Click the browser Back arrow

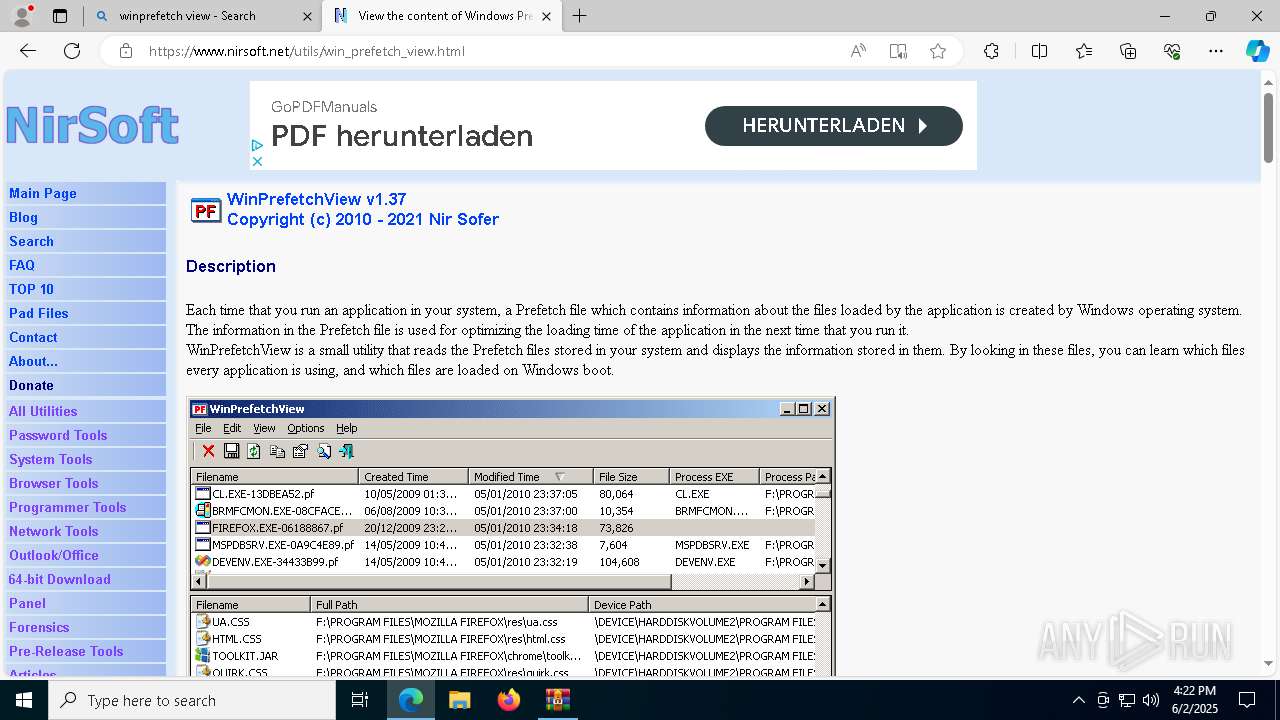coord(28,51)
